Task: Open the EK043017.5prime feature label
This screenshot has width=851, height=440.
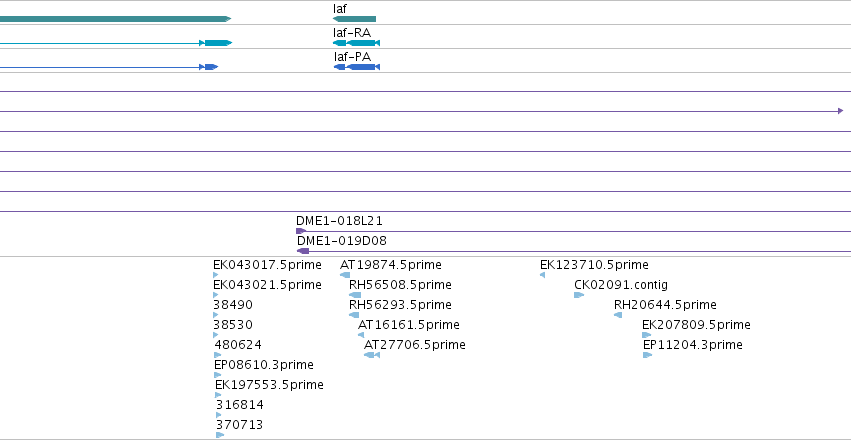Action: (x=267, y=265)
